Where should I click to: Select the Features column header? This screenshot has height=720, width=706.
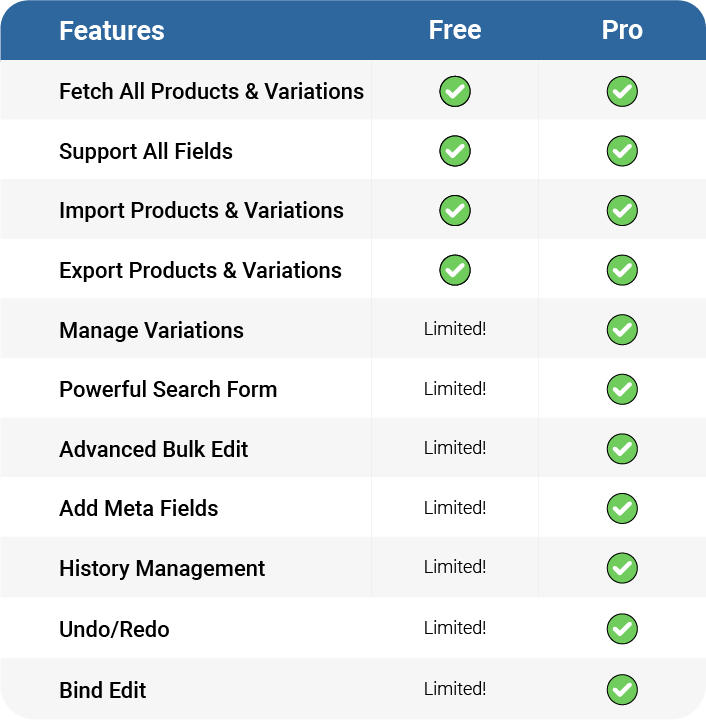pyautogui.click(x=112, y=31)
